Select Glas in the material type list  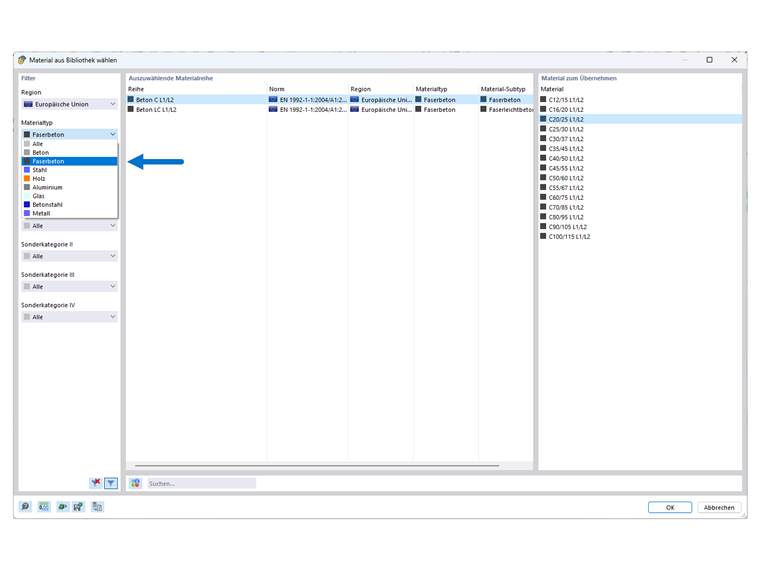click(x=69, y=196)
